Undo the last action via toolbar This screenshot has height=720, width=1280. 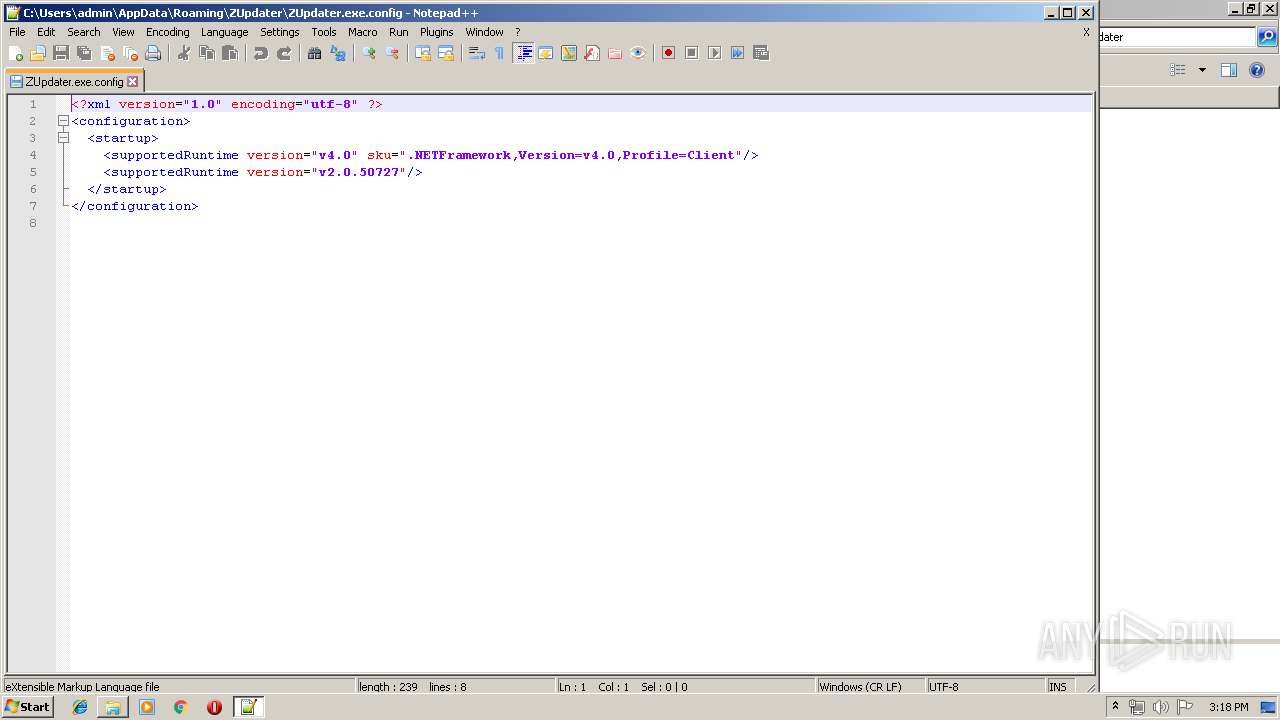pyautogui.click(x=261, y=53)
